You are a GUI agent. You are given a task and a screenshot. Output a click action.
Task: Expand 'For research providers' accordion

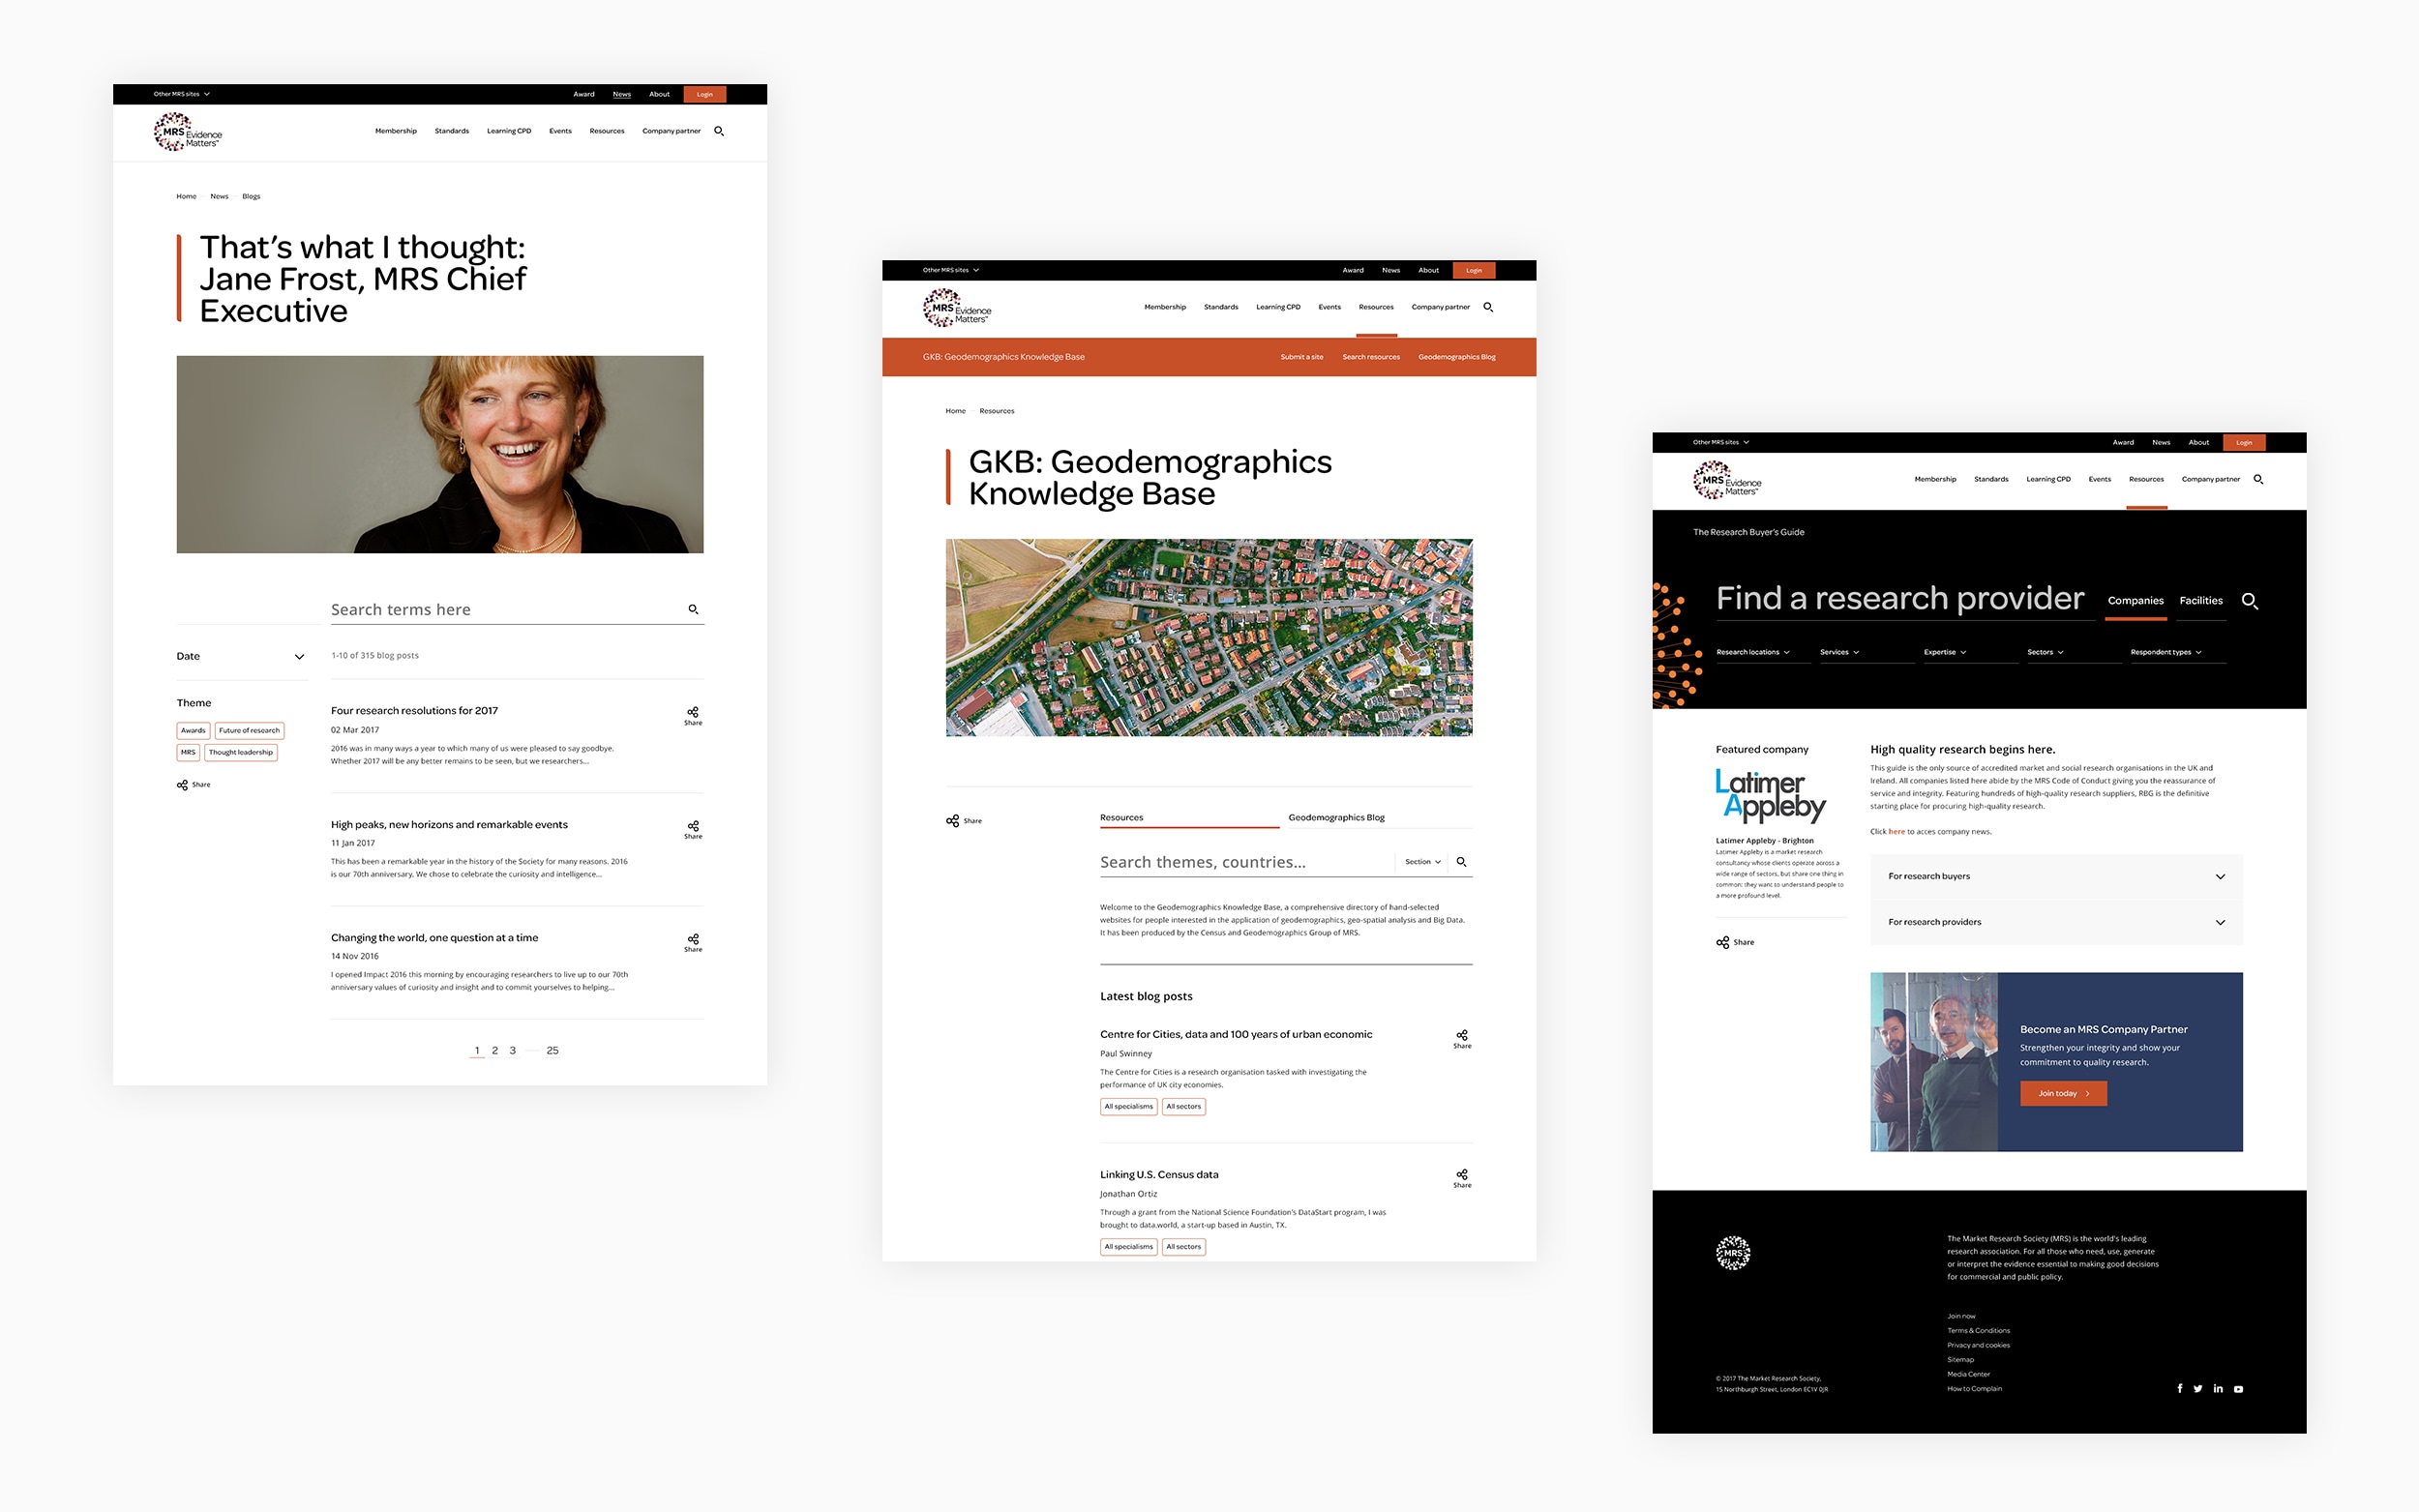[x=2055, y=922]
